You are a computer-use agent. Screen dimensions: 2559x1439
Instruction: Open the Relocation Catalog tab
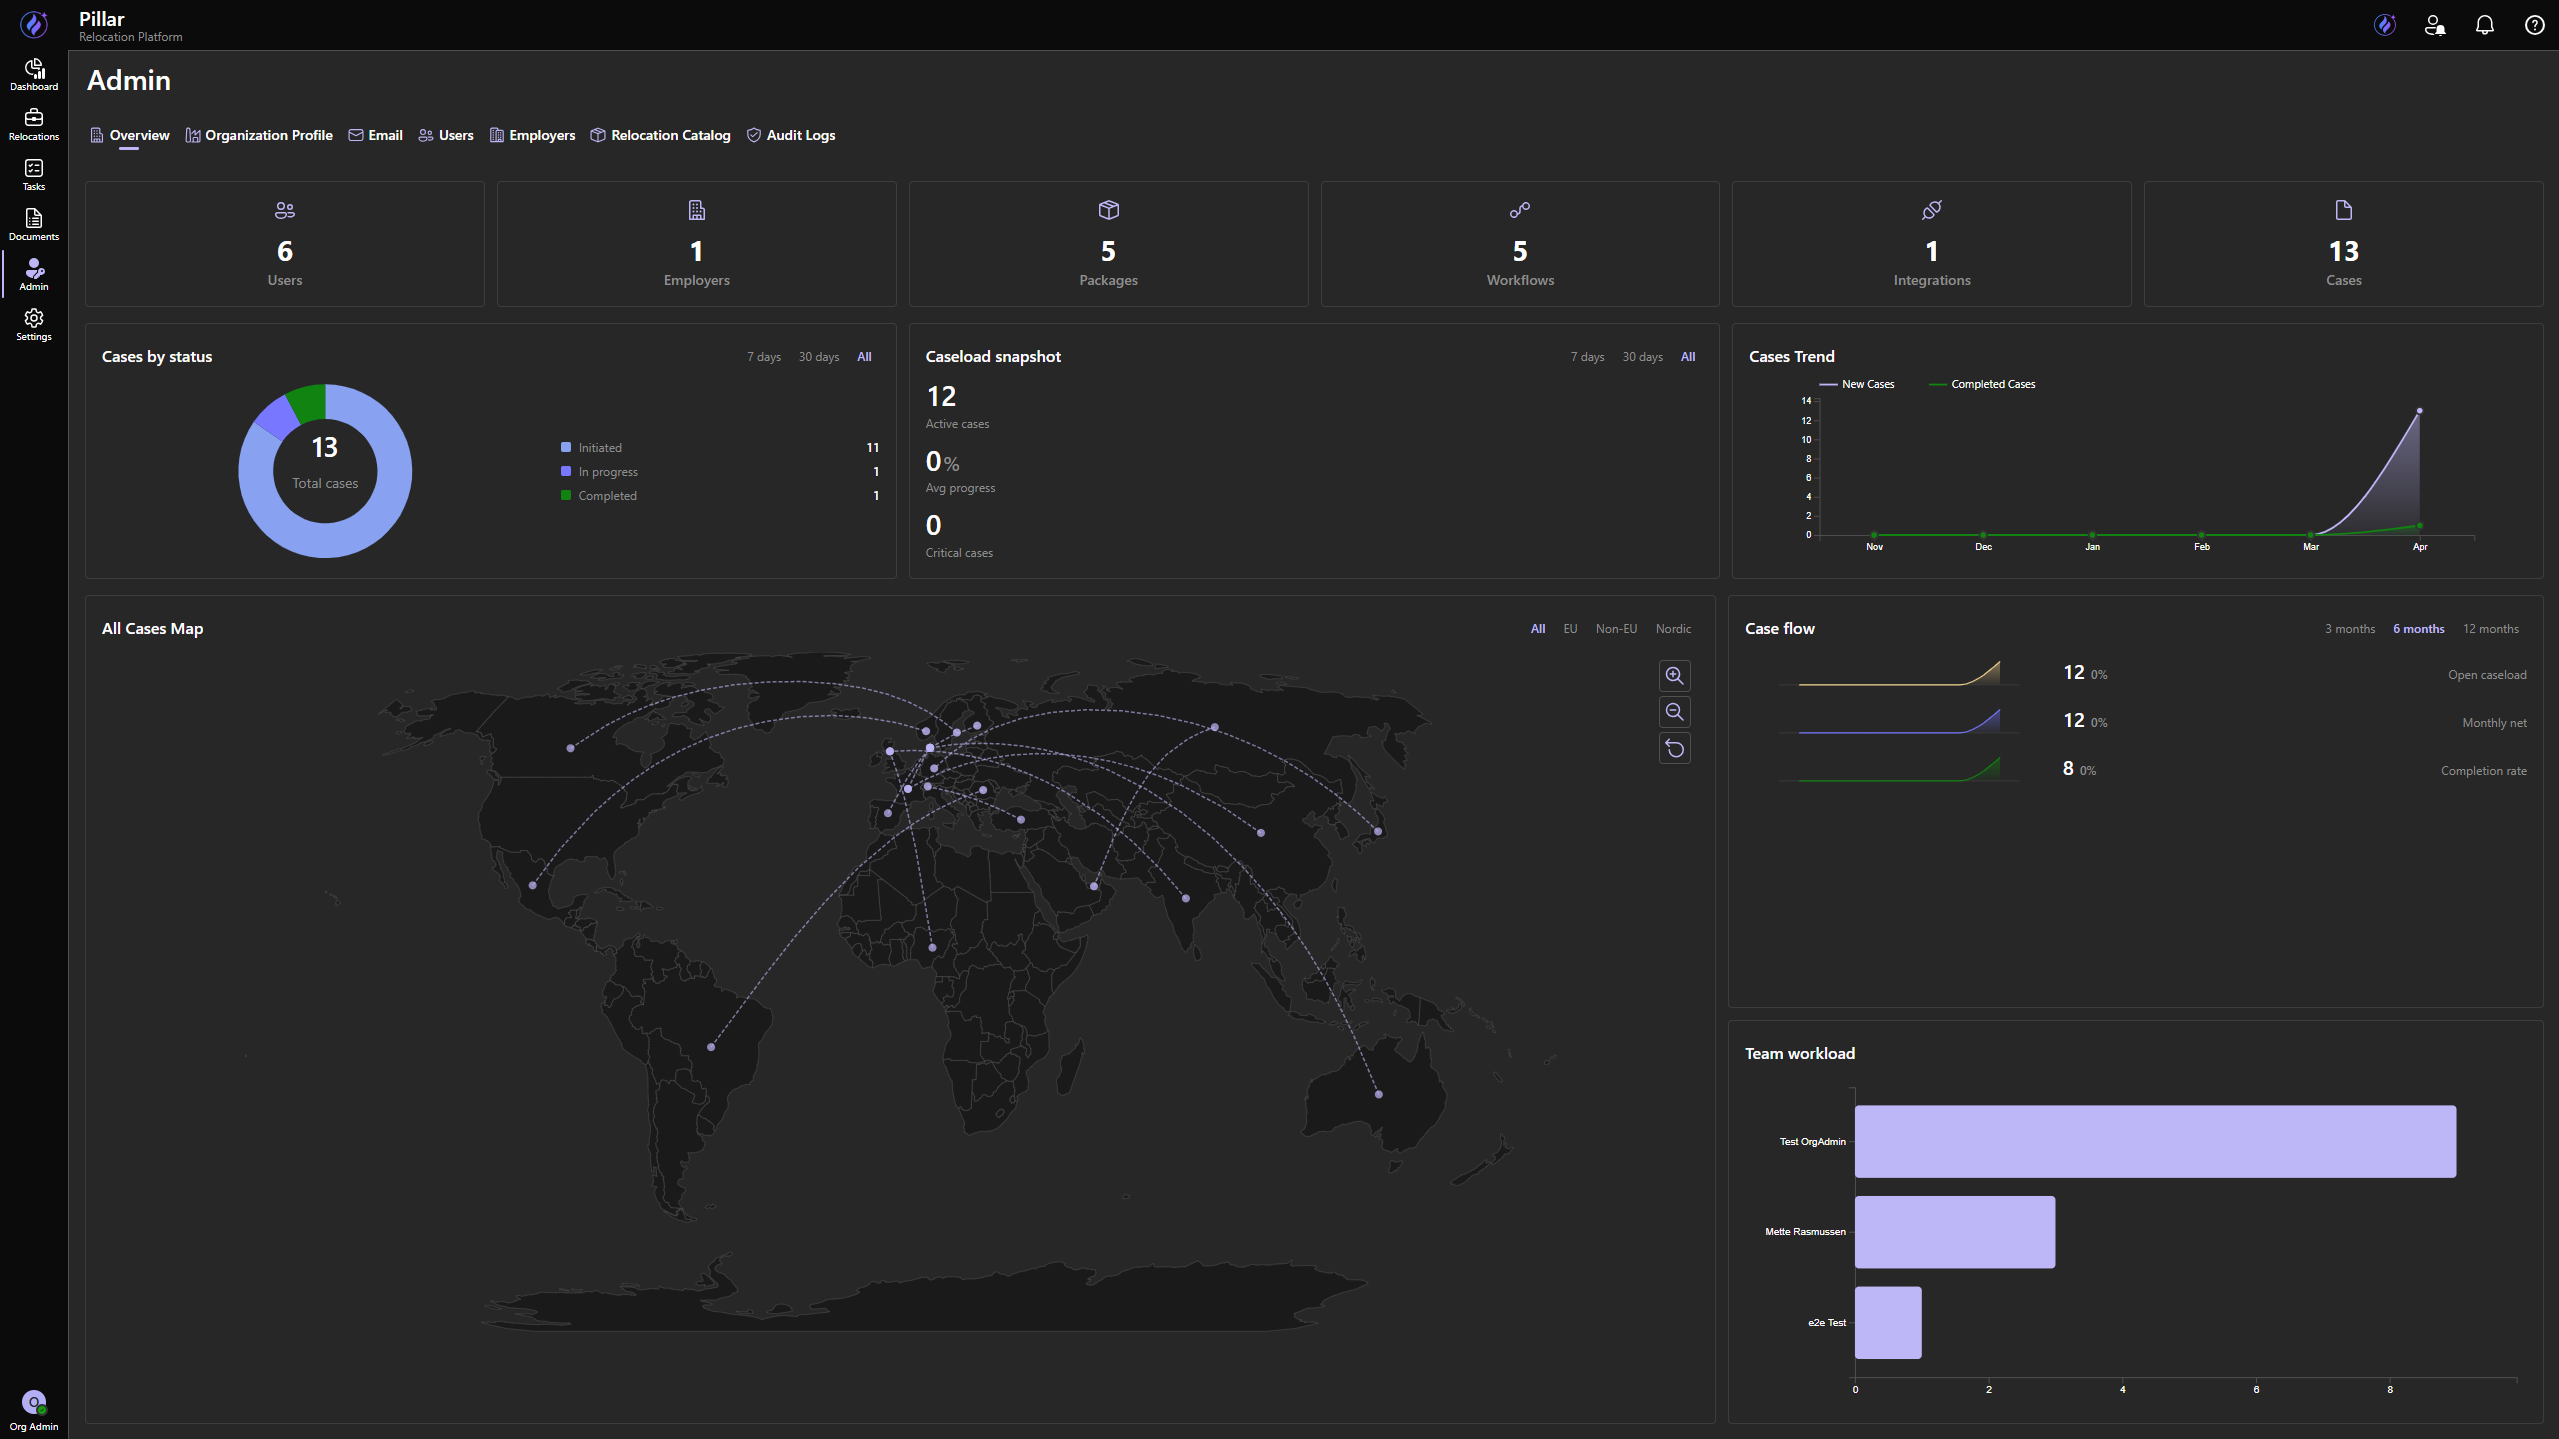coord(661,135)
